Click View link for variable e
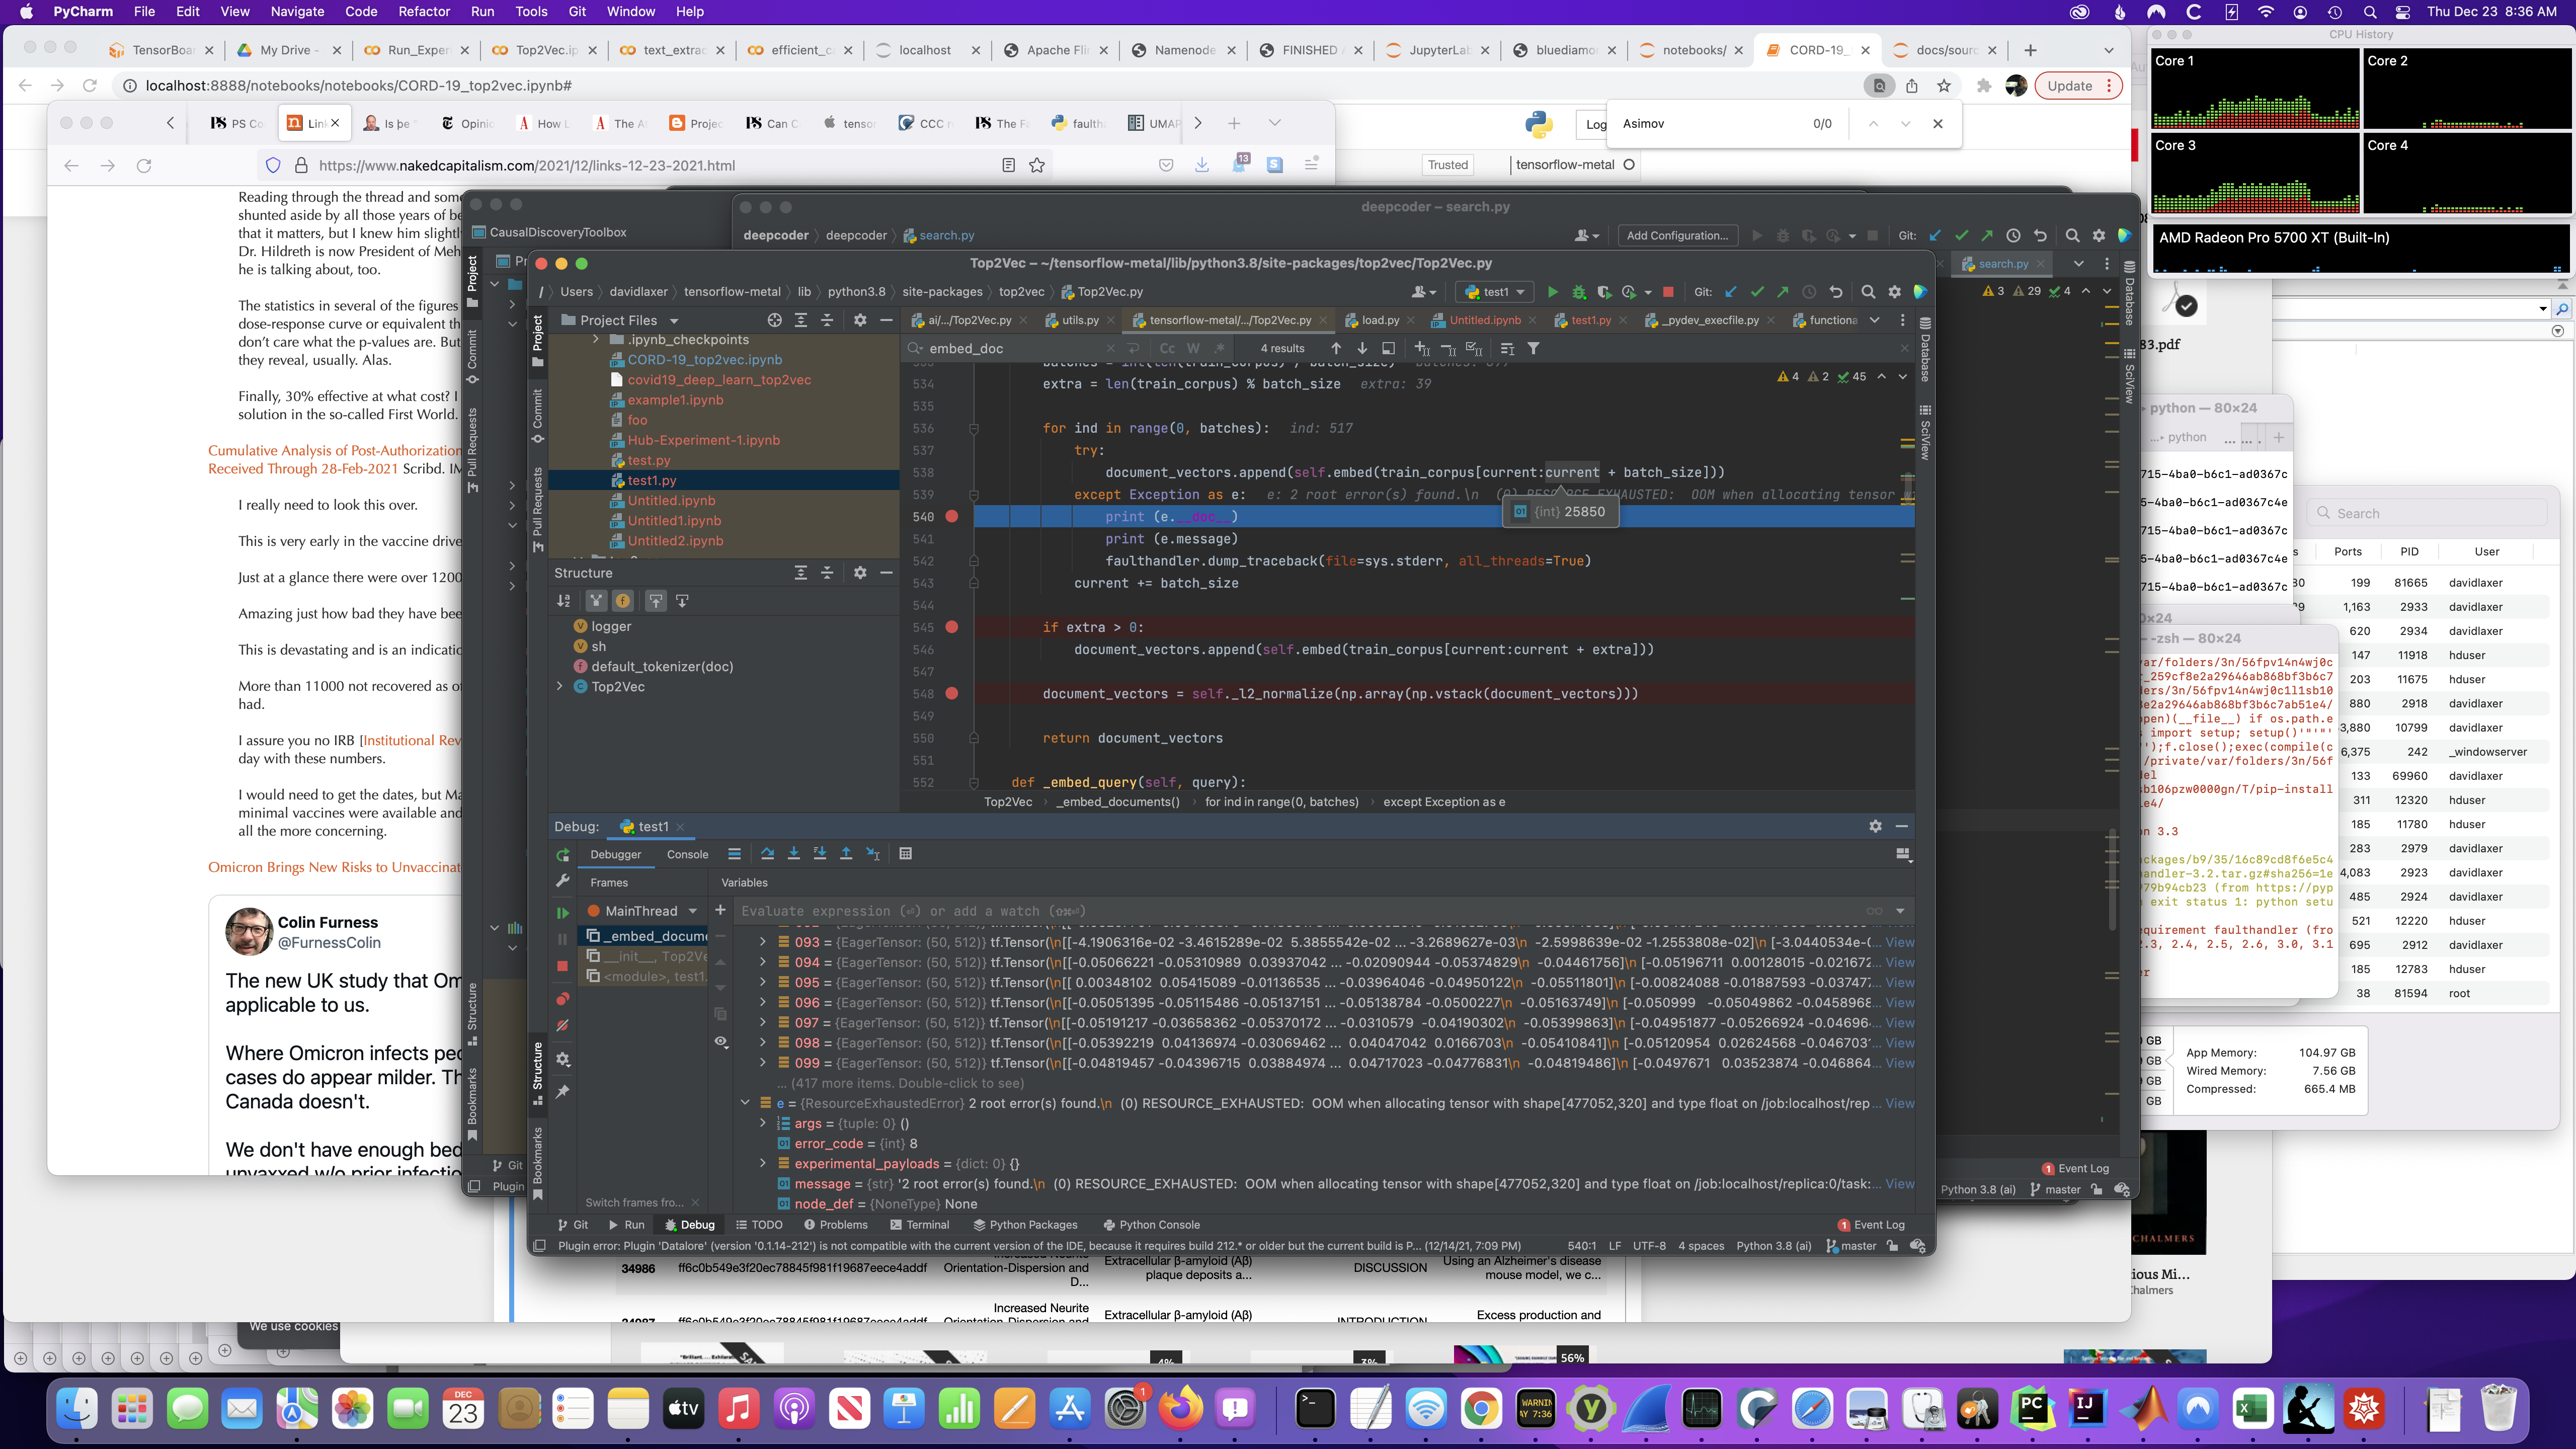The image size is (2576, 1449). [1899, 1103]
